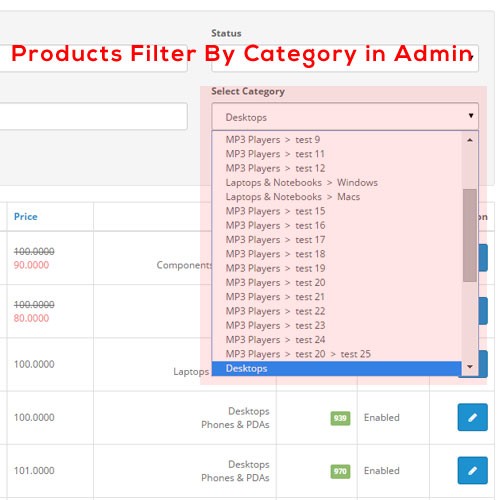Viewport: 500px width, 500px height.
Task: Choose 'MP3 Players > test 9' option
Action: tap(337, 140)
